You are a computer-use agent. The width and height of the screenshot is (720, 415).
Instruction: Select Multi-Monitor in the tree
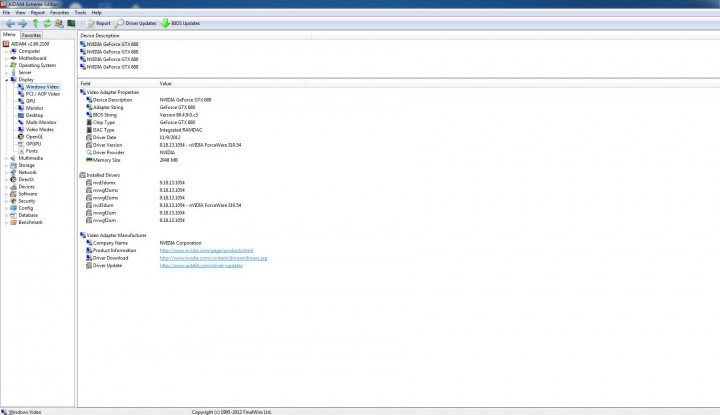click(x=41, y=123)
